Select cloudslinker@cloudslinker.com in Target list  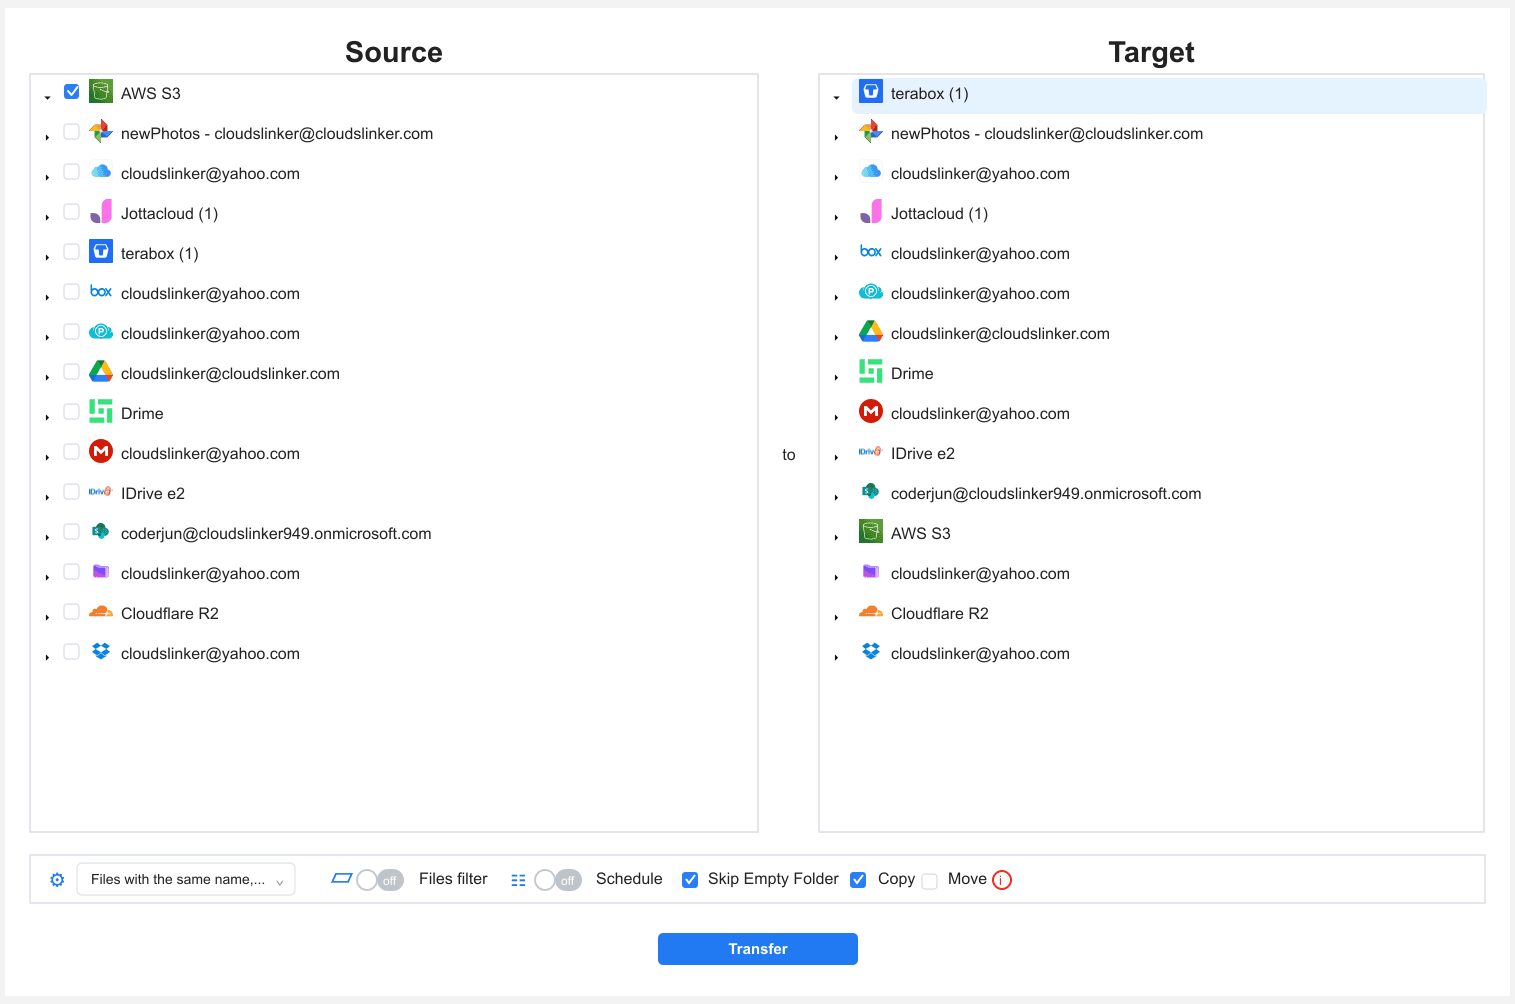(x=1000, y=334)
